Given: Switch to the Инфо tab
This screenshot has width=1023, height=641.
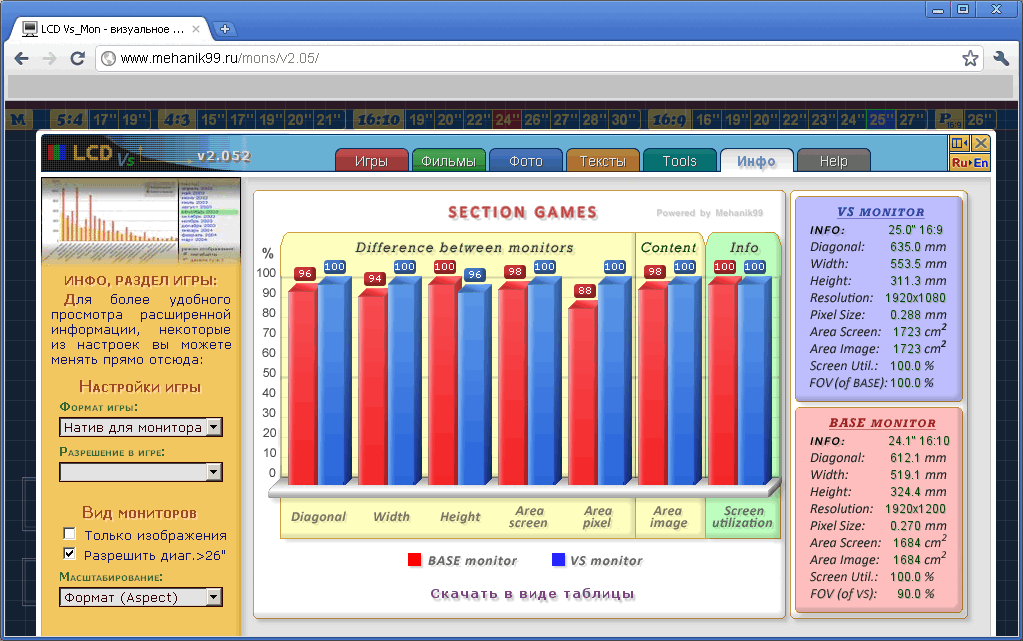Looking at the screenshot, I should 756,161.
